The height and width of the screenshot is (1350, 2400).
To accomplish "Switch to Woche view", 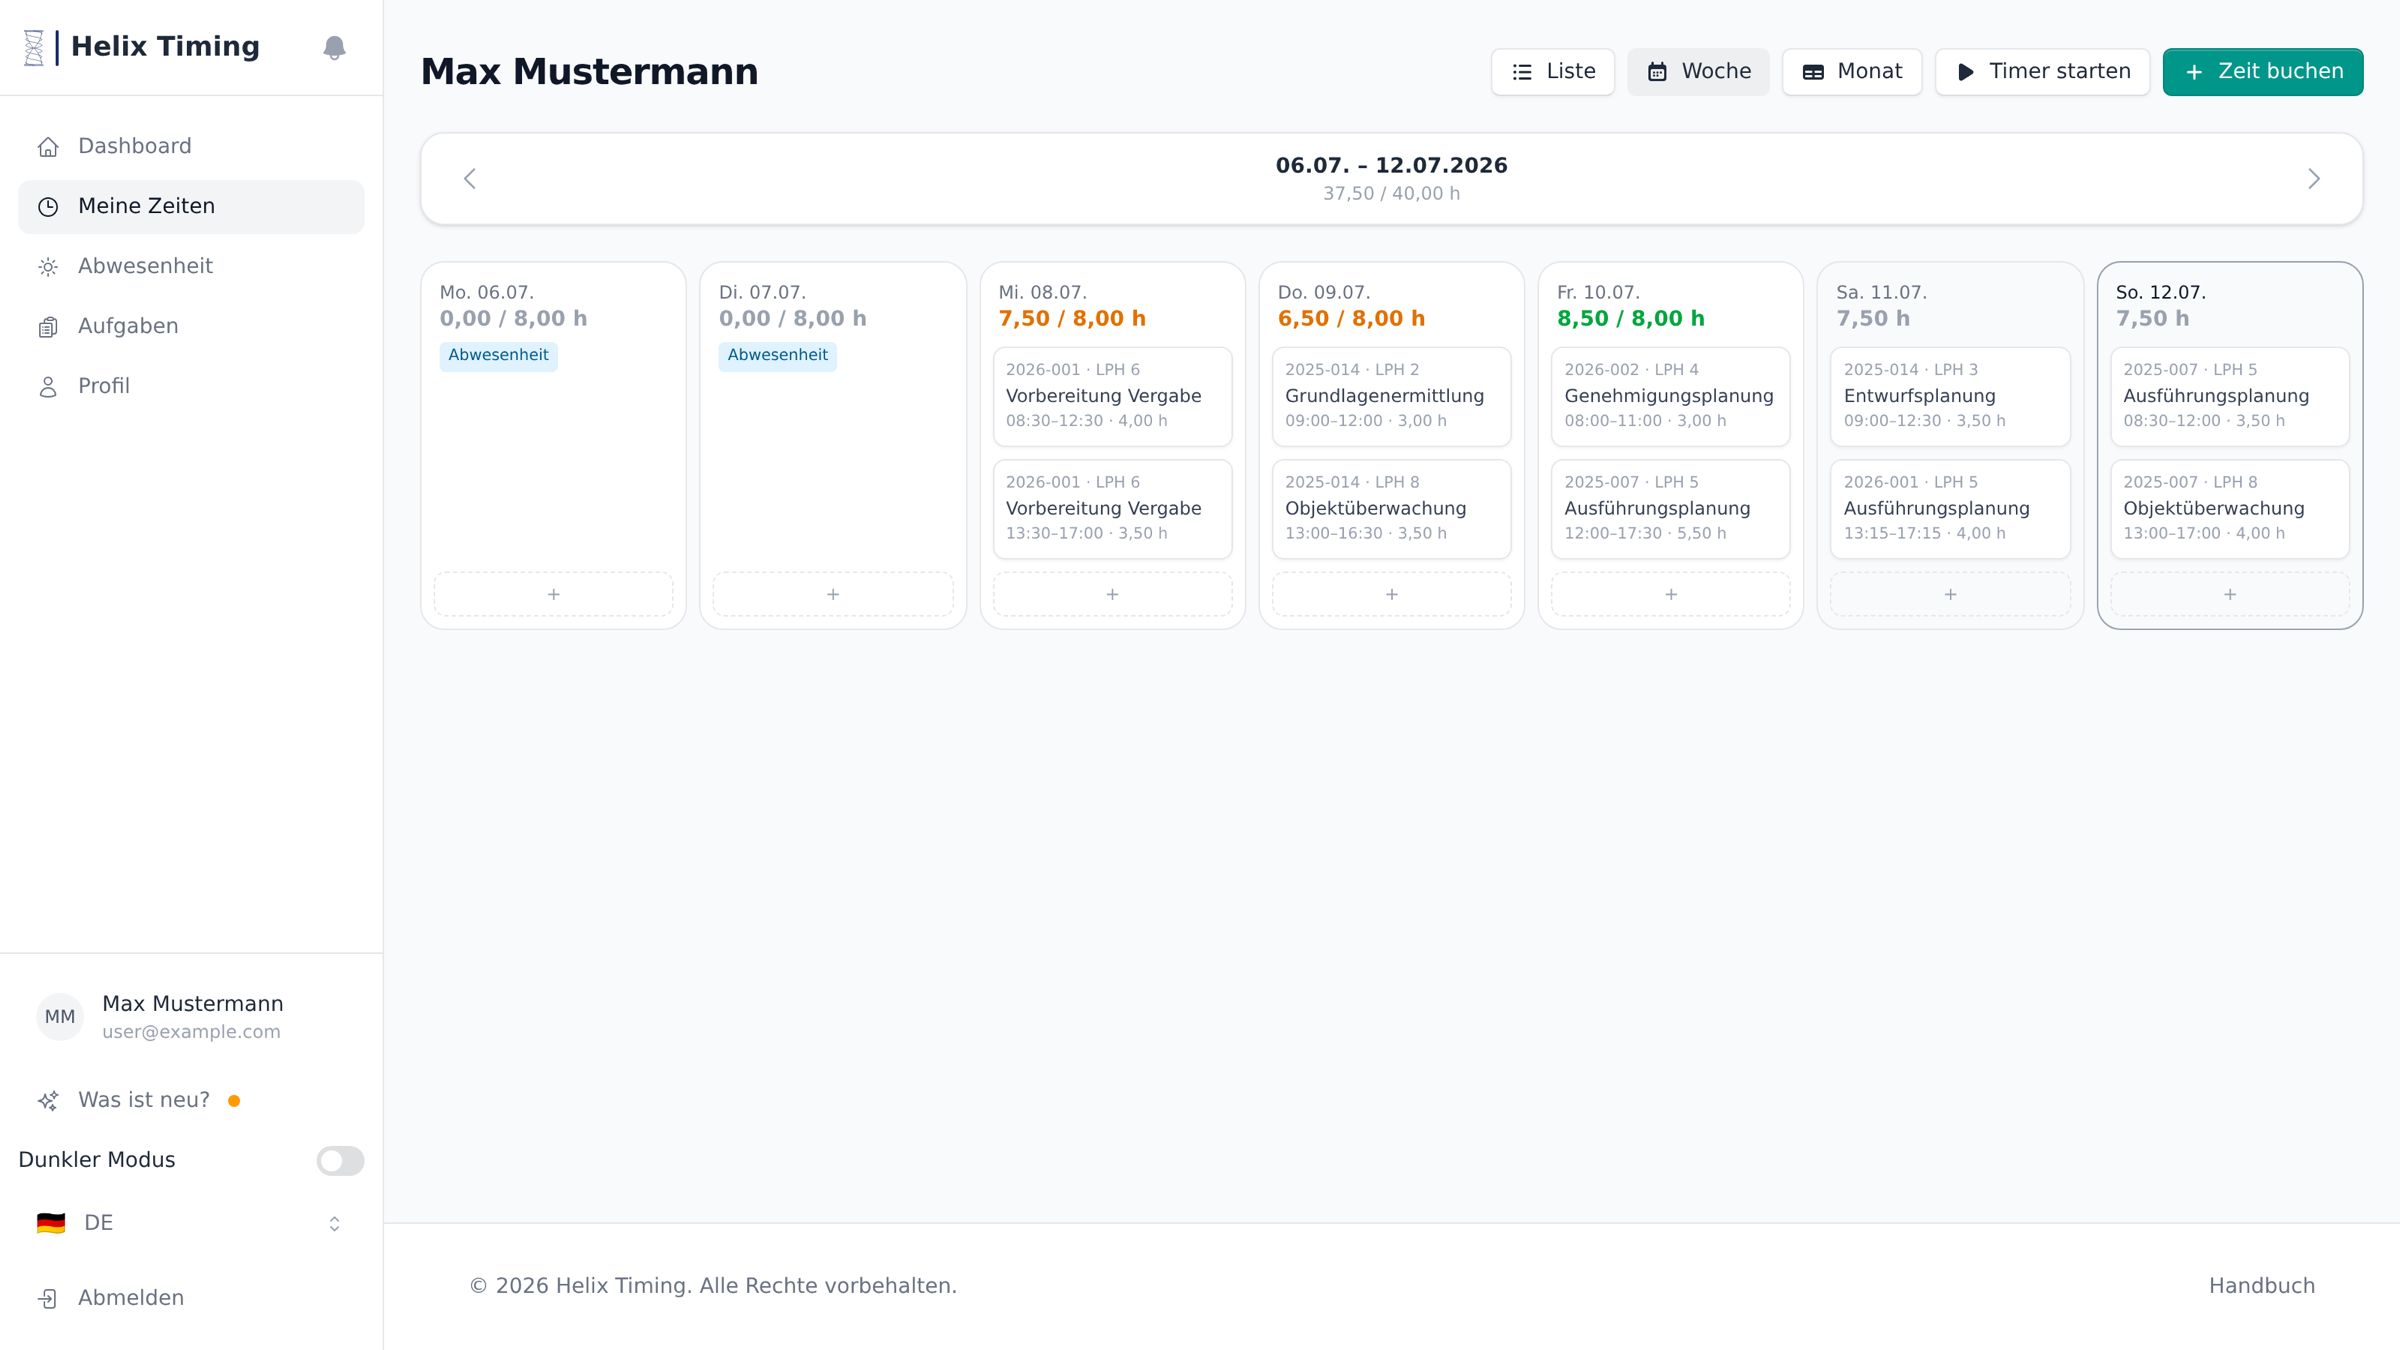I will pos(1698,72).
